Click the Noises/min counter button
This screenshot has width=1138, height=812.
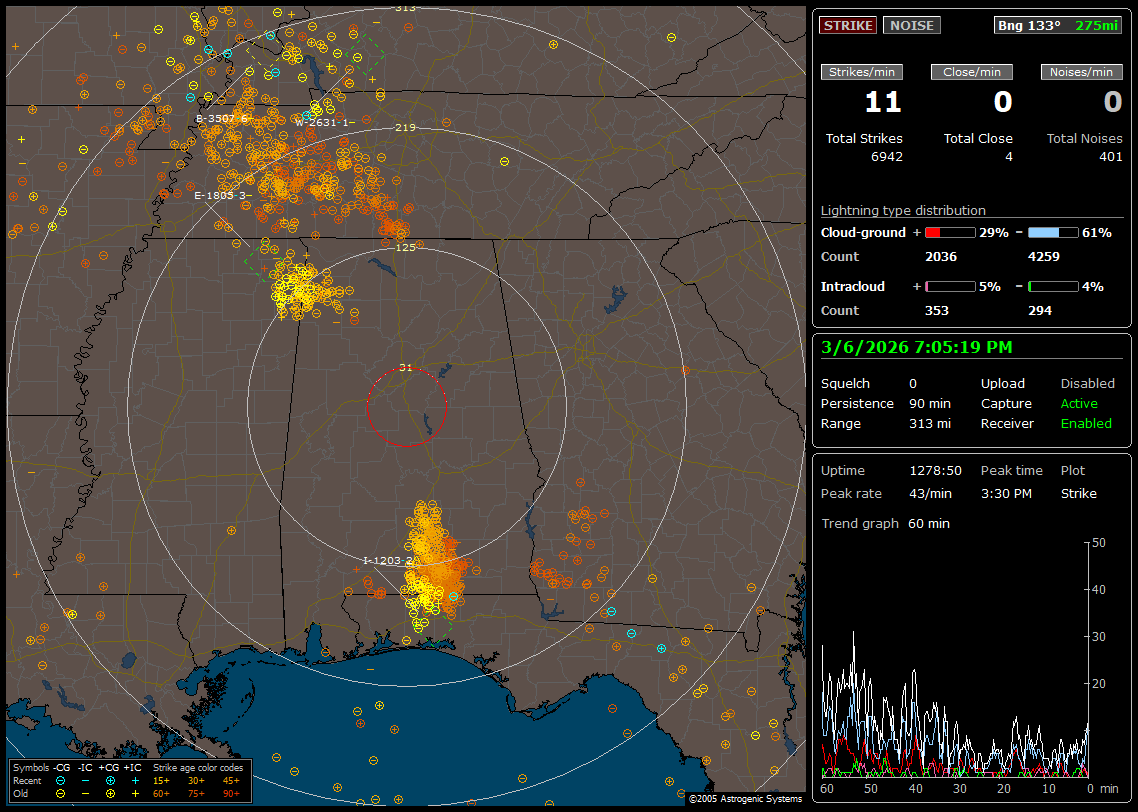[x=1081, y=72]
